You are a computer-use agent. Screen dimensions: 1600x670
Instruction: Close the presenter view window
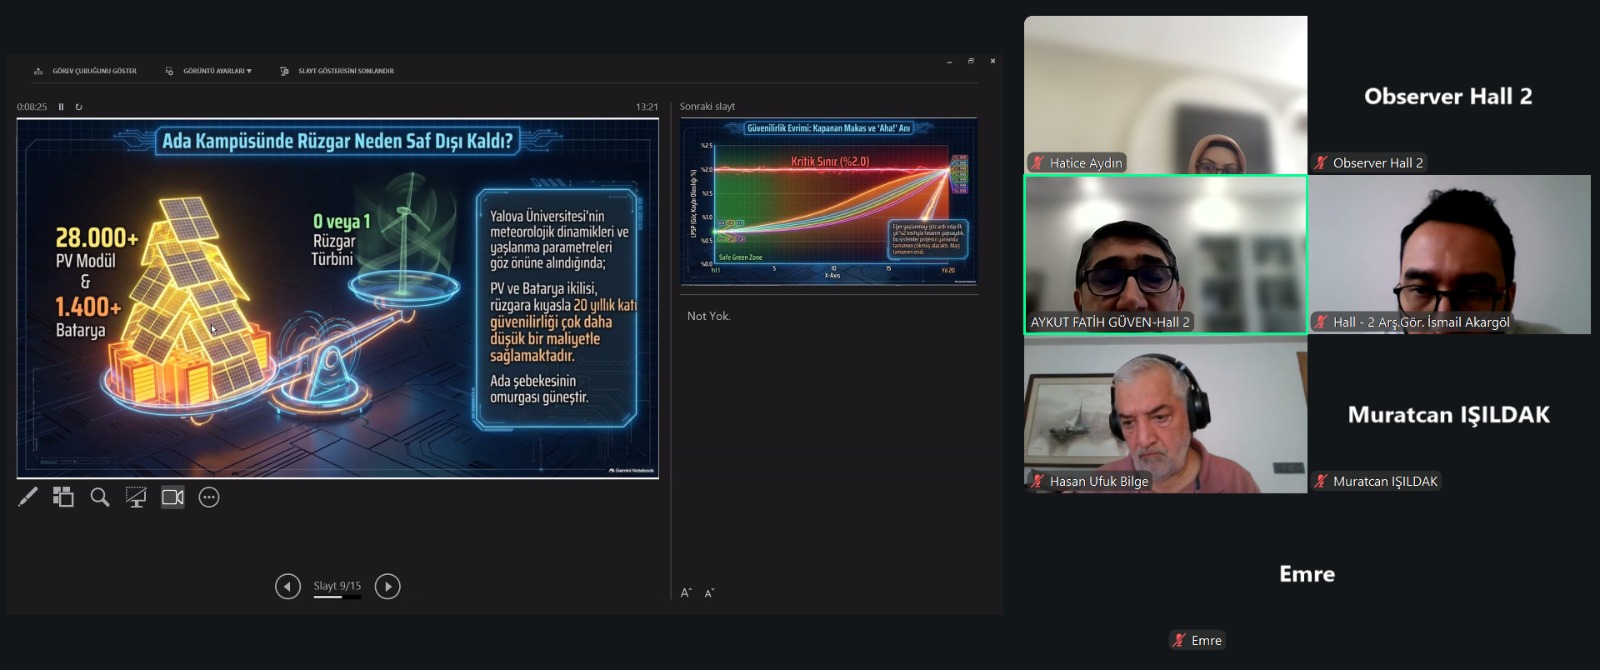click(x=993, y=62)
